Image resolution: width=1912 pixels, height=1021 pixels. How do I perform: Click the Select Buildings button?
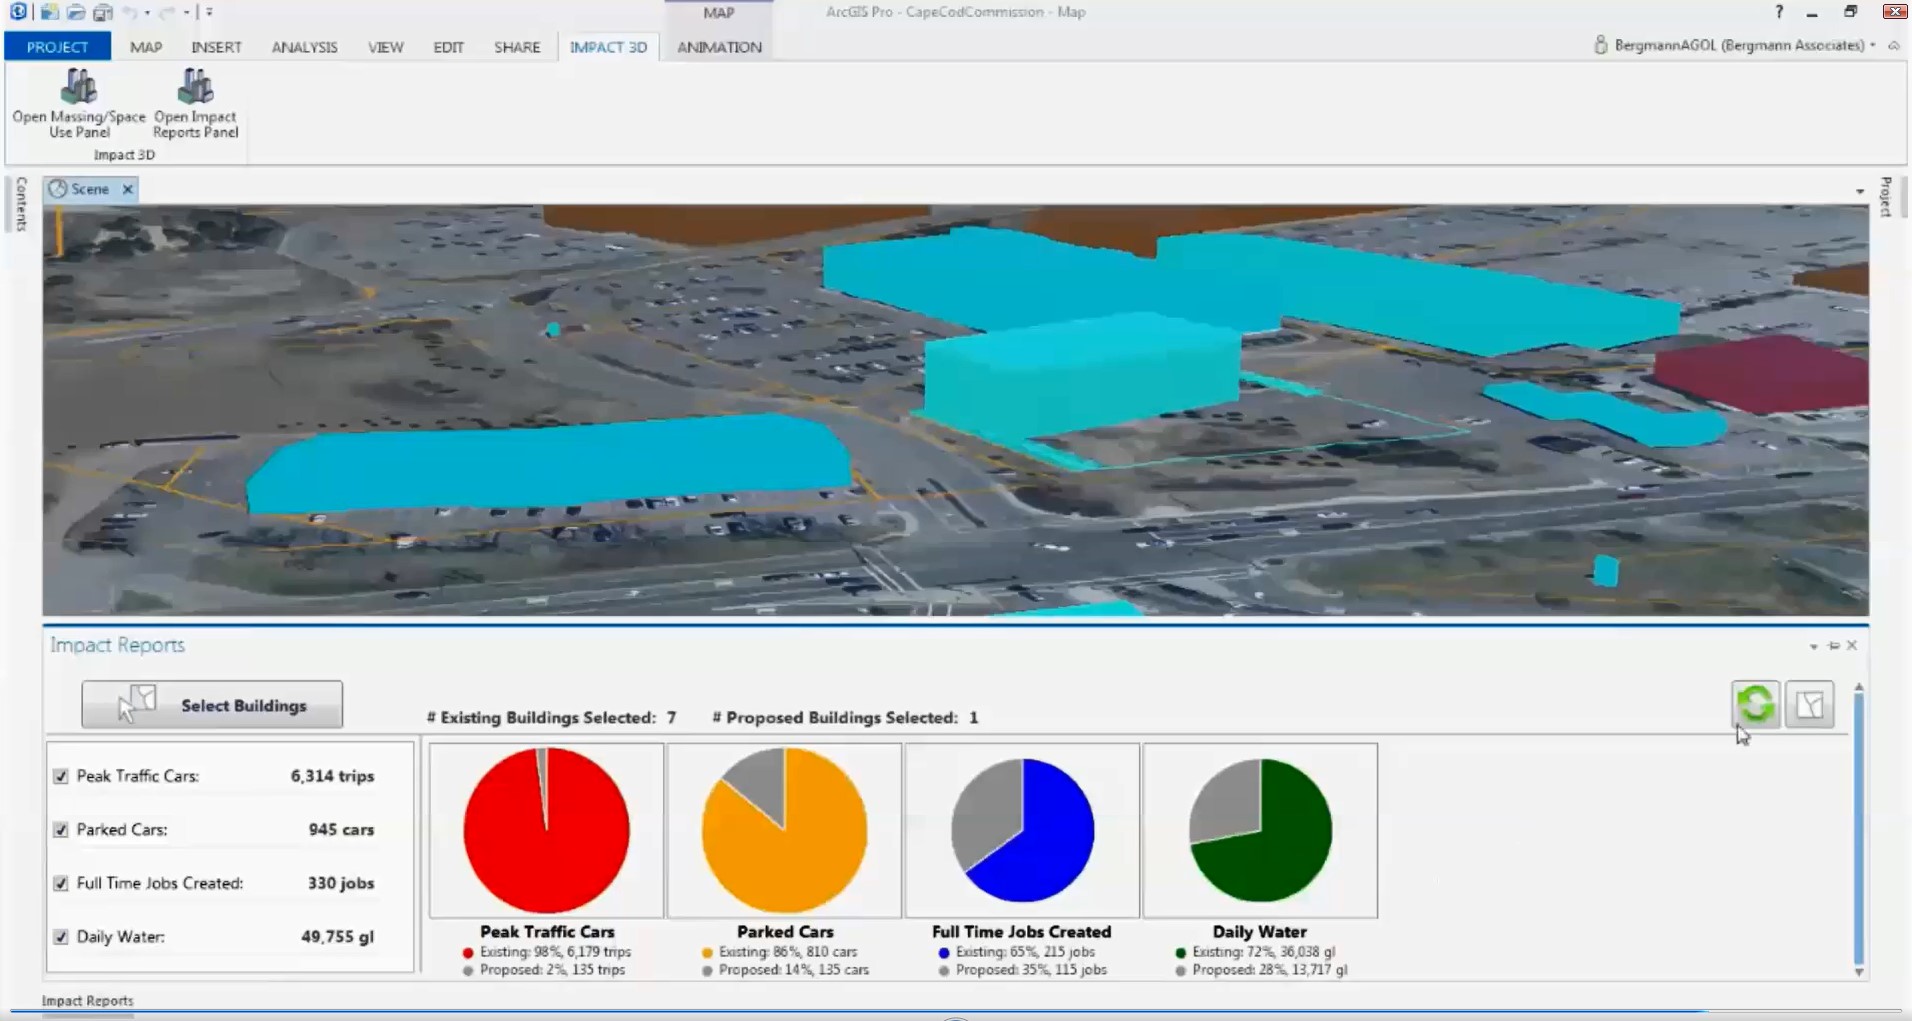(212, 705)
